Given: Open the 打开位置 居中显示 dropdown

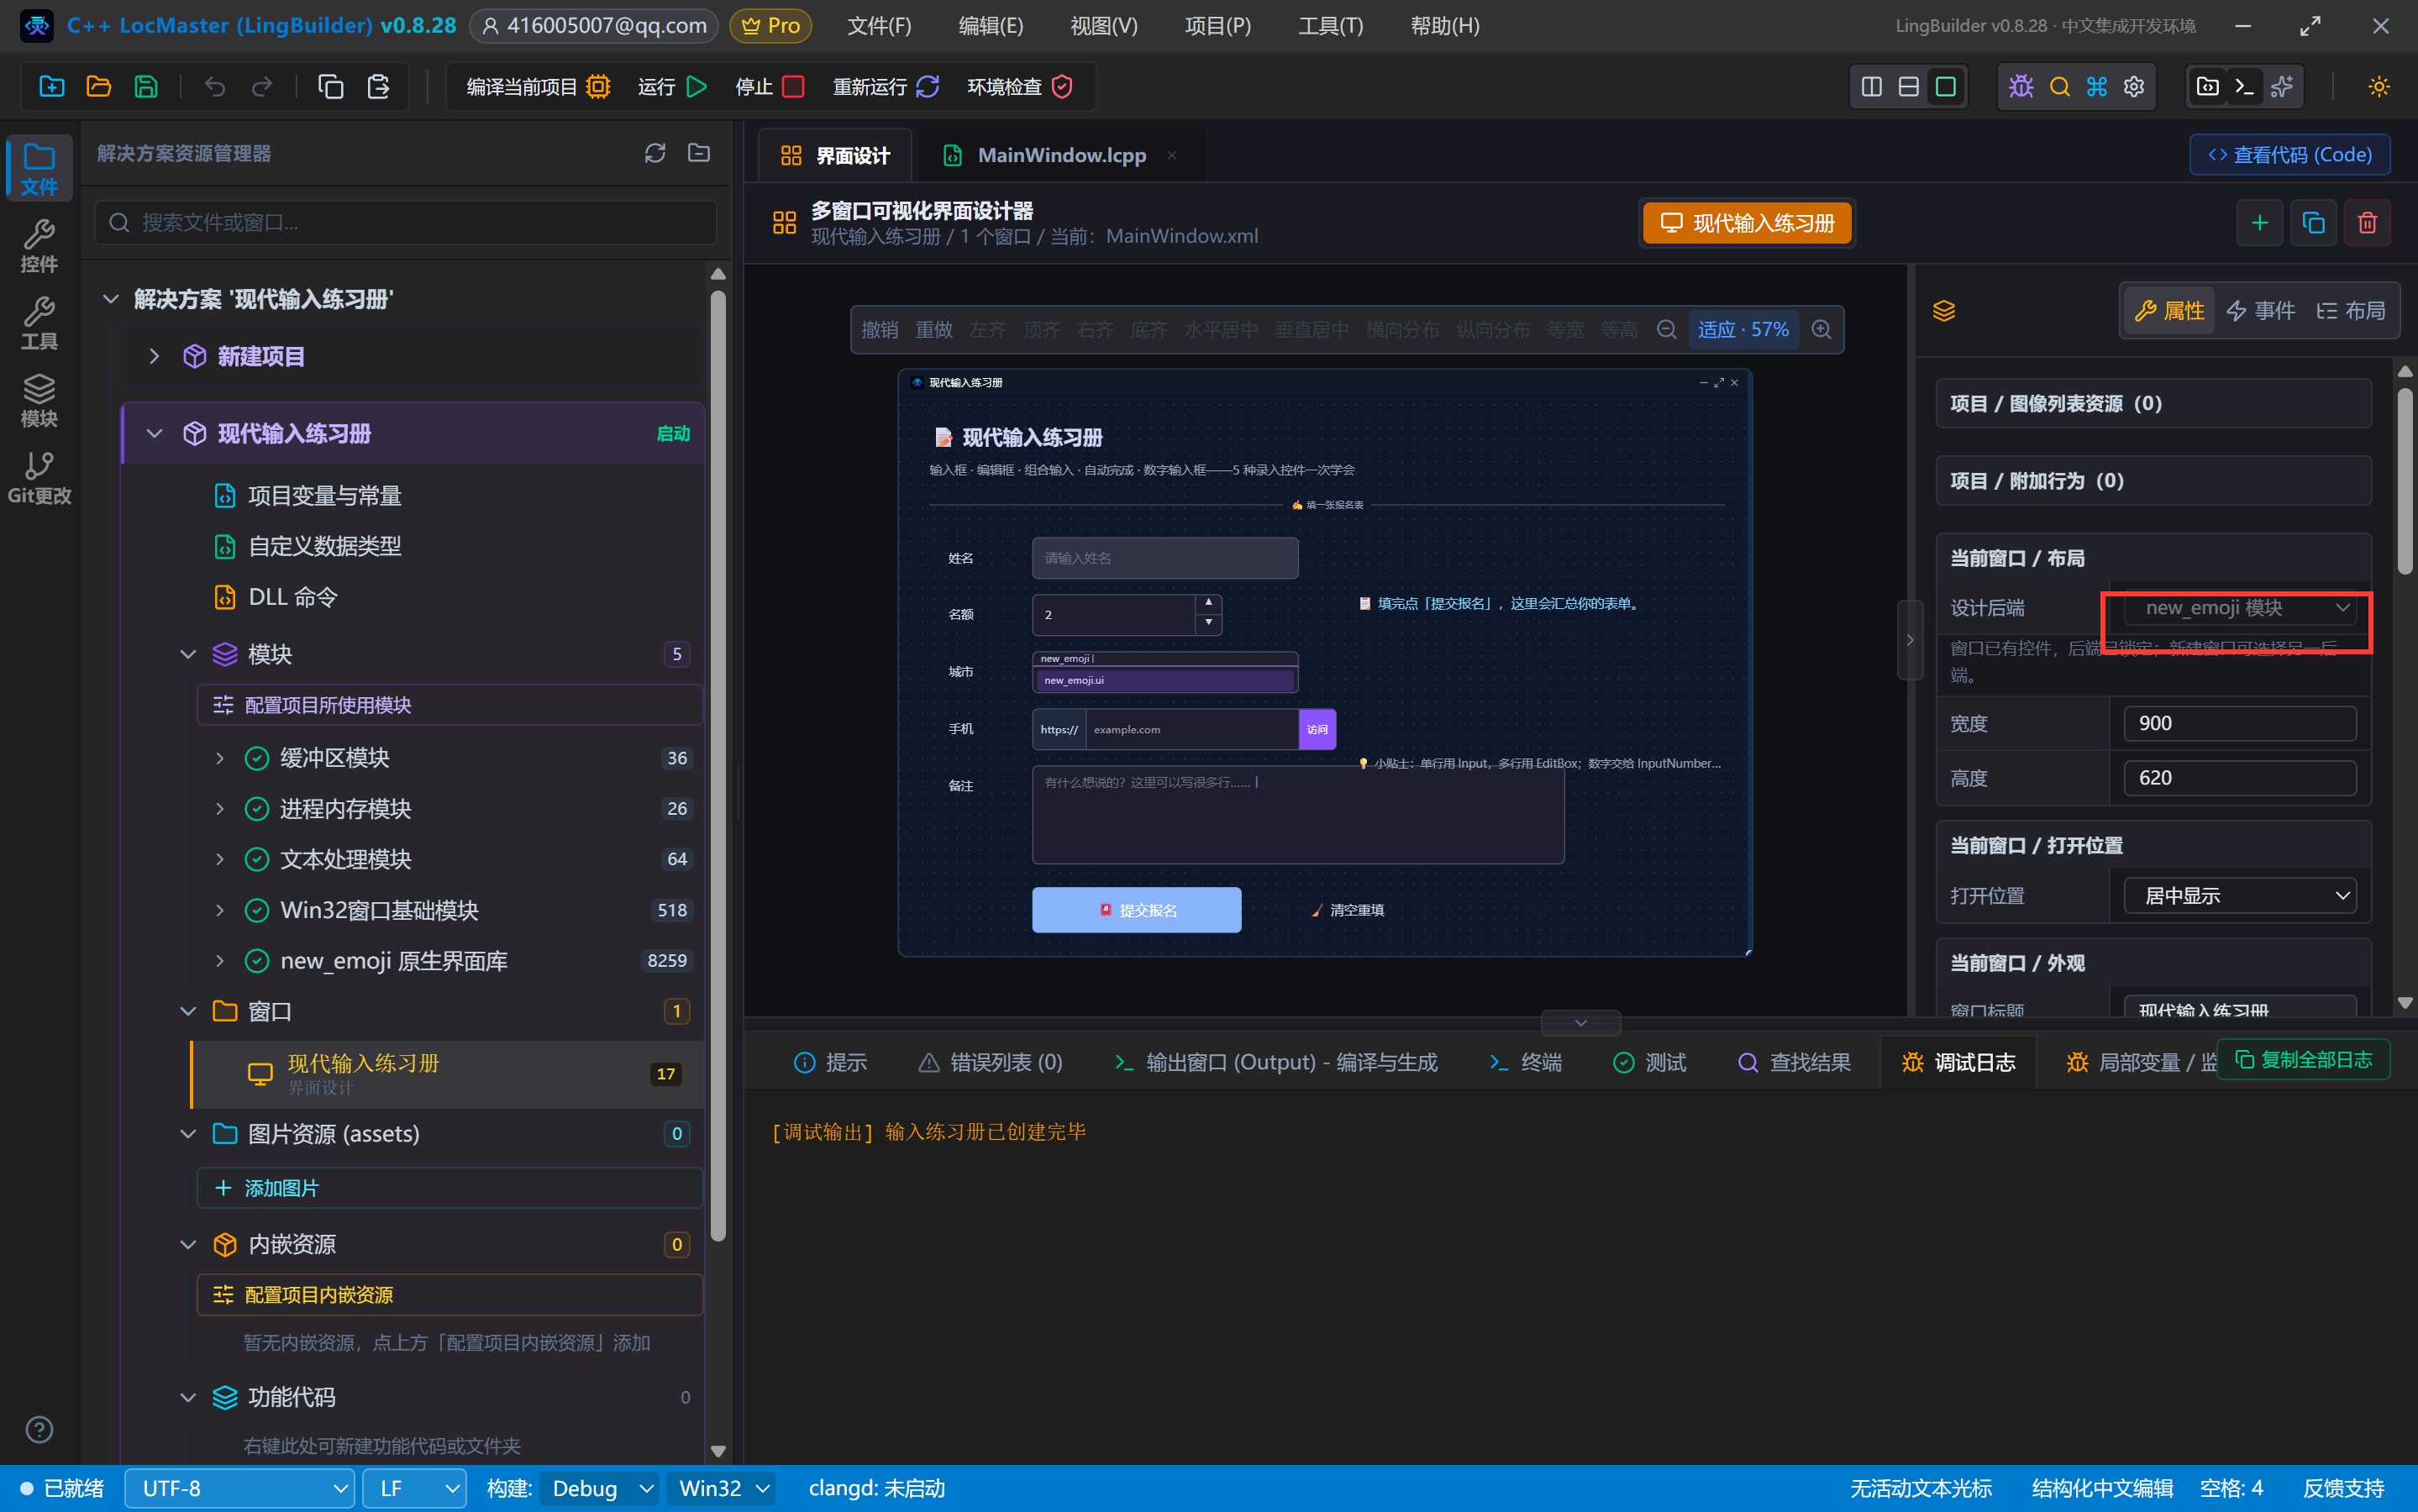Looking at the screenshot, I should point(2239,896).
